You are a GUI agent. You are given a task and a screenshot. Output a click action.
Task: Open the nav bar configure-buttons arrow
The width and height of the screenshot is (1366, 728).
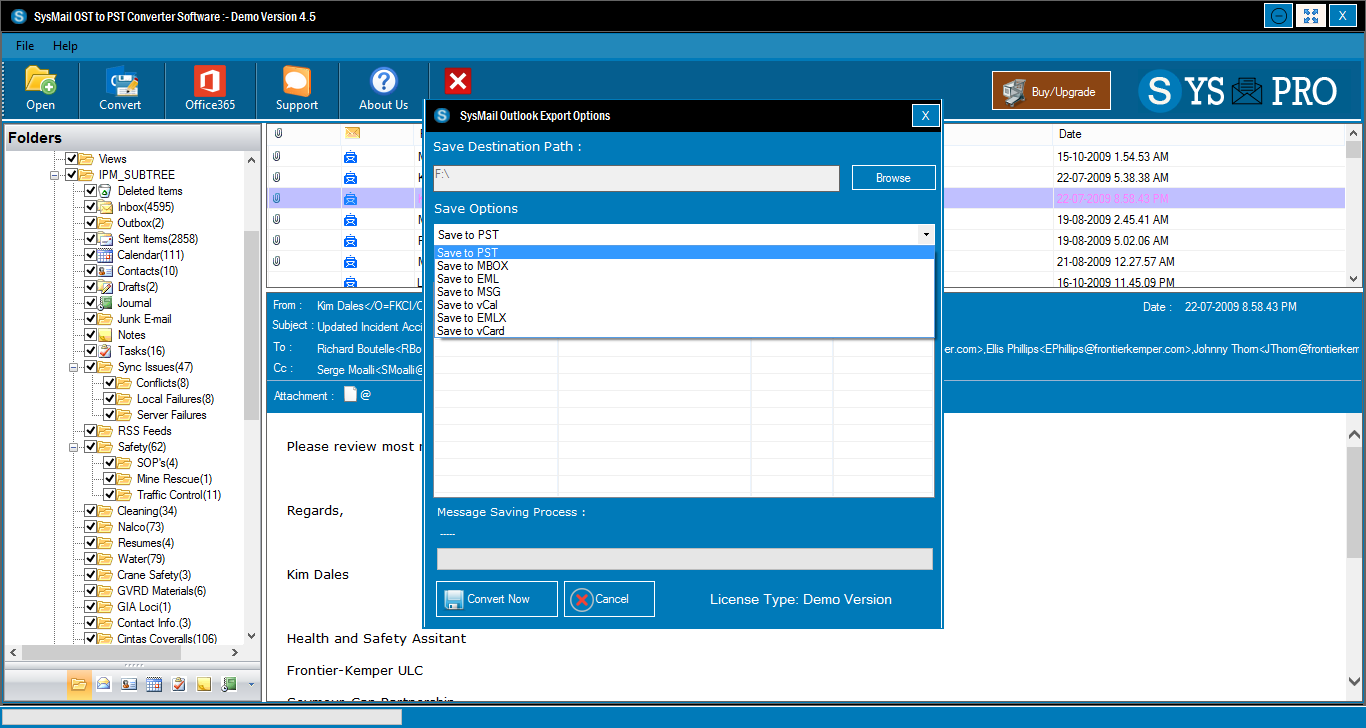(x=251, y=685)
